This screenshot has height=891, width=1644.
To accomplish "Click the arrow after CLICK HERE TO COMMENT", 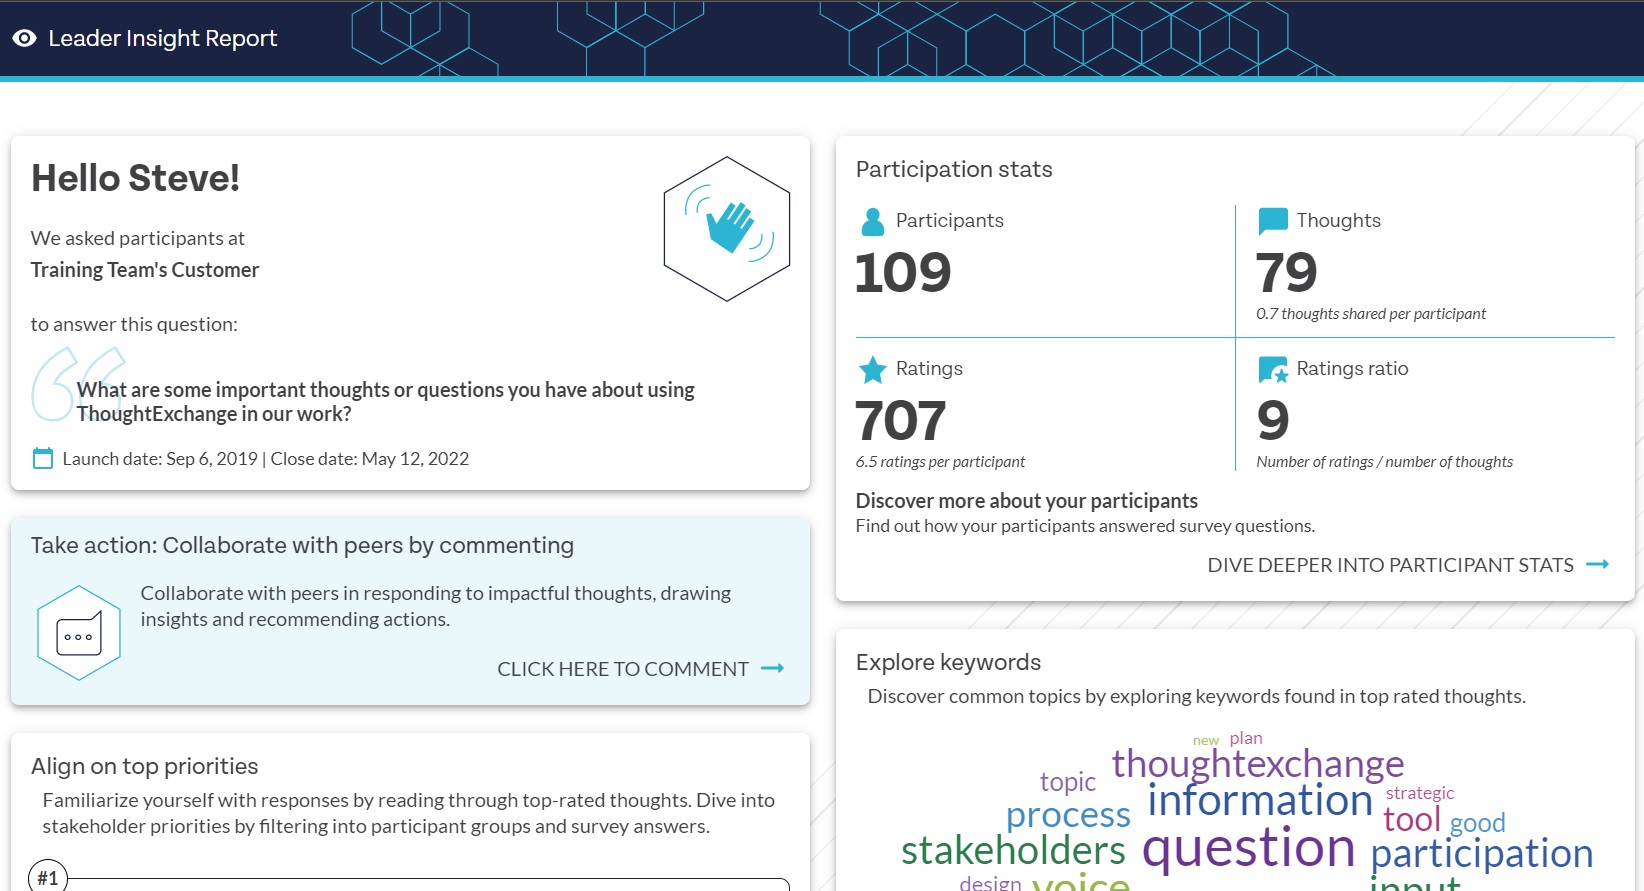I will tap(773, 668).
